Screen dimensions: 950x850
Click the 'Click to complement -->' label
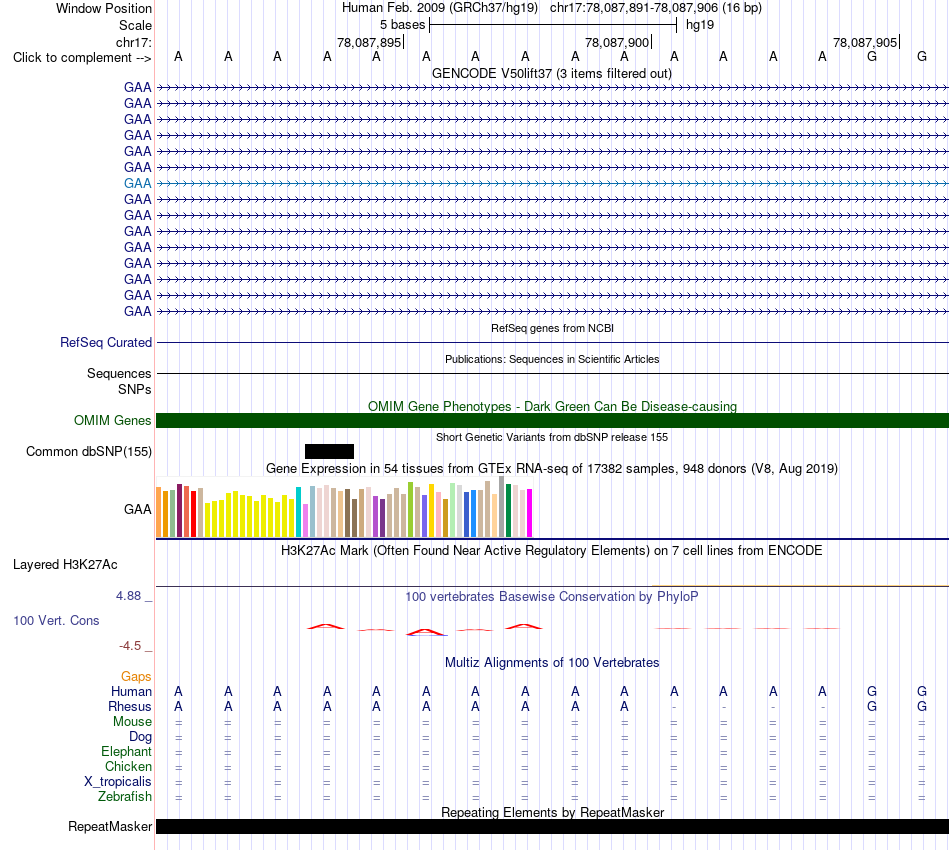click(82, 58)
